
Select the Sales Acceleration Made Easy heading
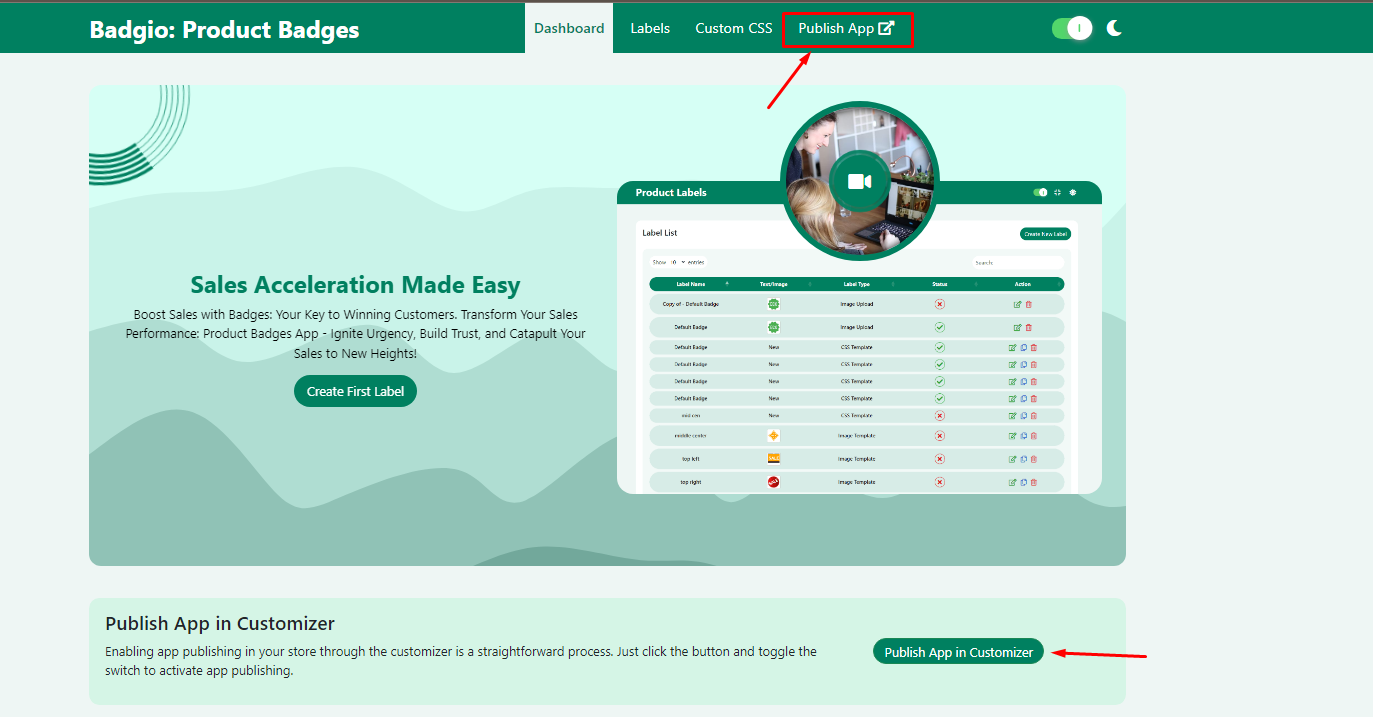click(355, 285)
